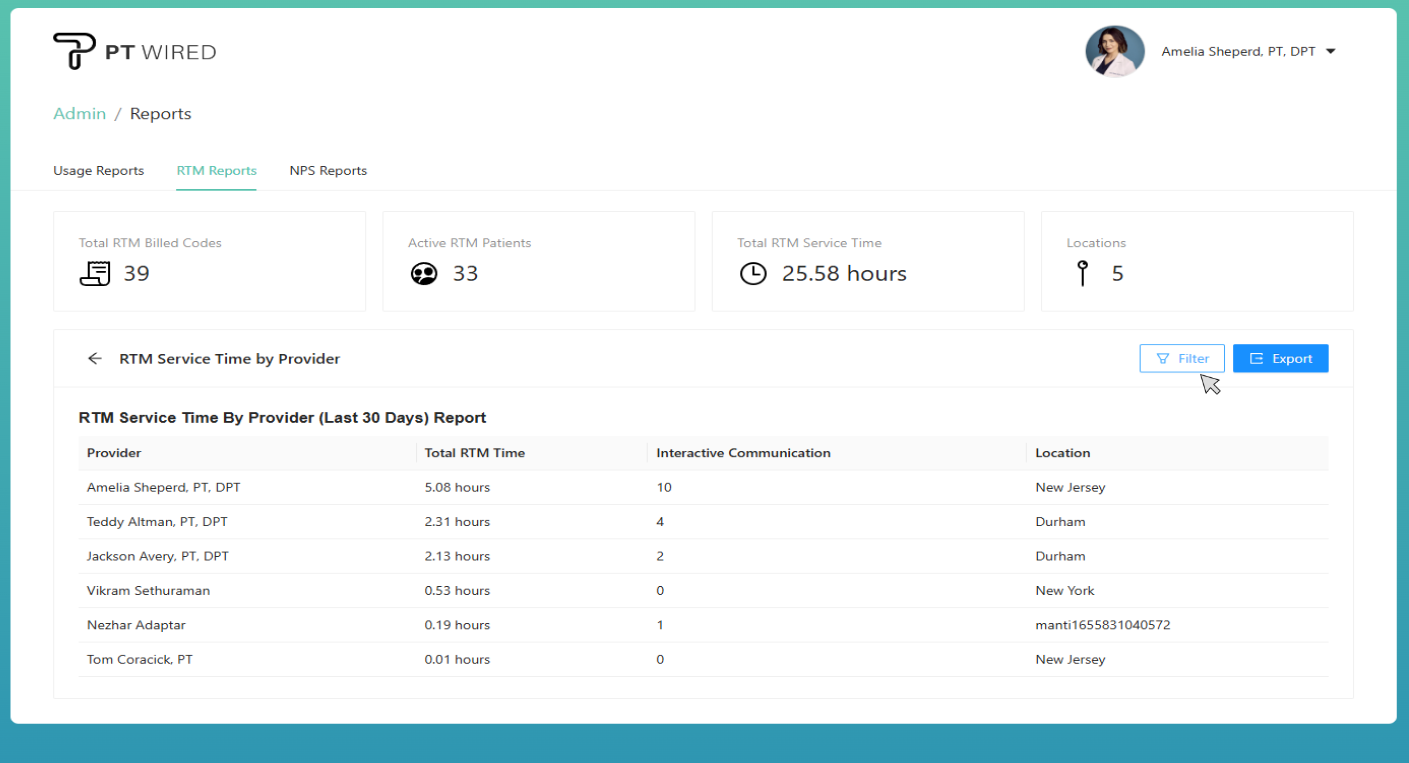Viewport: 1409px width, 763px height.
Task: Click the back arrow beside RTM Service Time
Action: coord(95,359)
